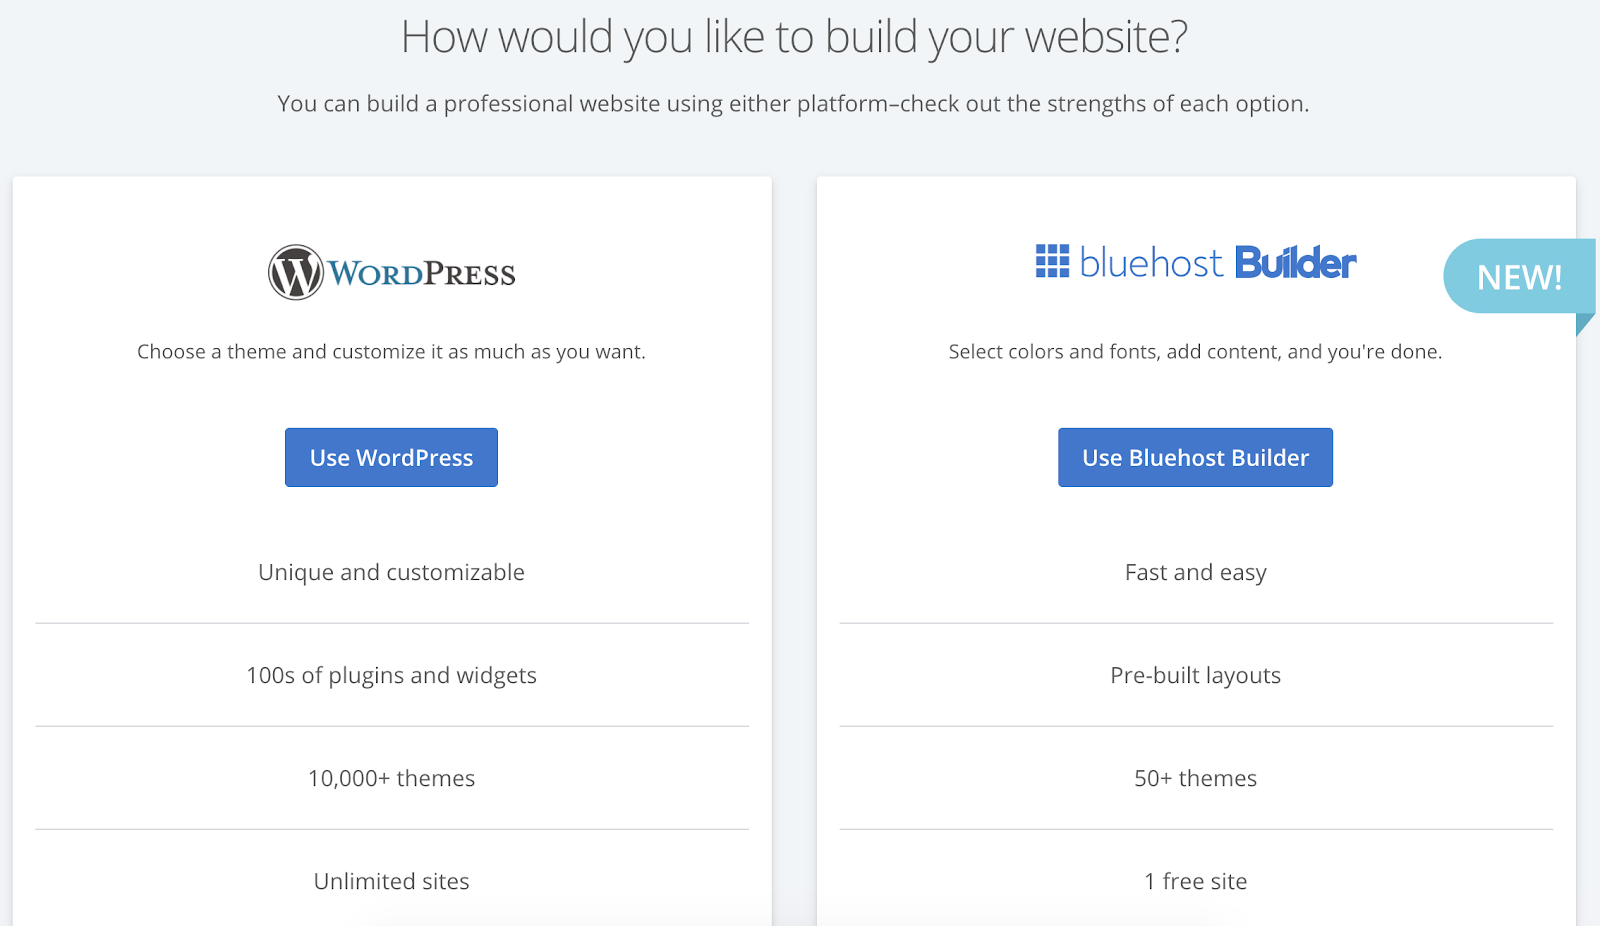Select the 10,000+ themes row

click(x=391, y=779)
